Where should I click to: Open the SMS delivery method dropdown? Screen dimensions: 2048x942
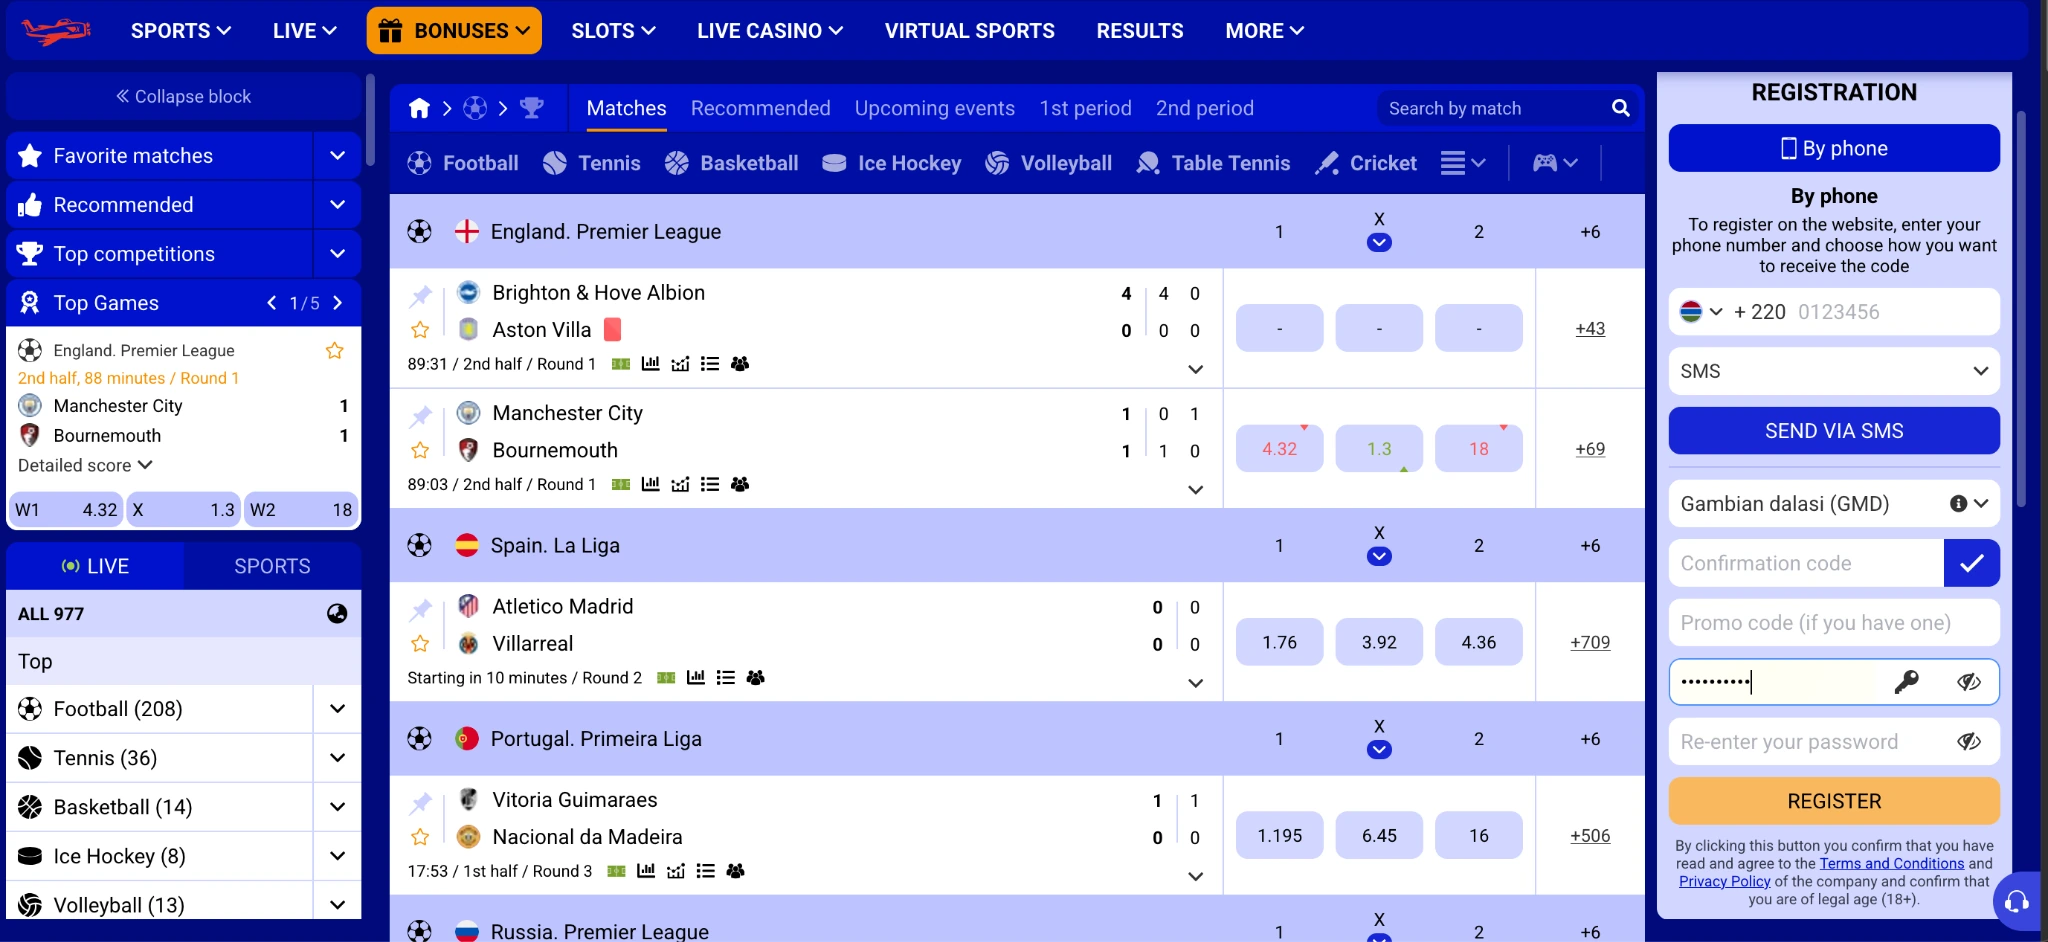[x=1834, y=371]
